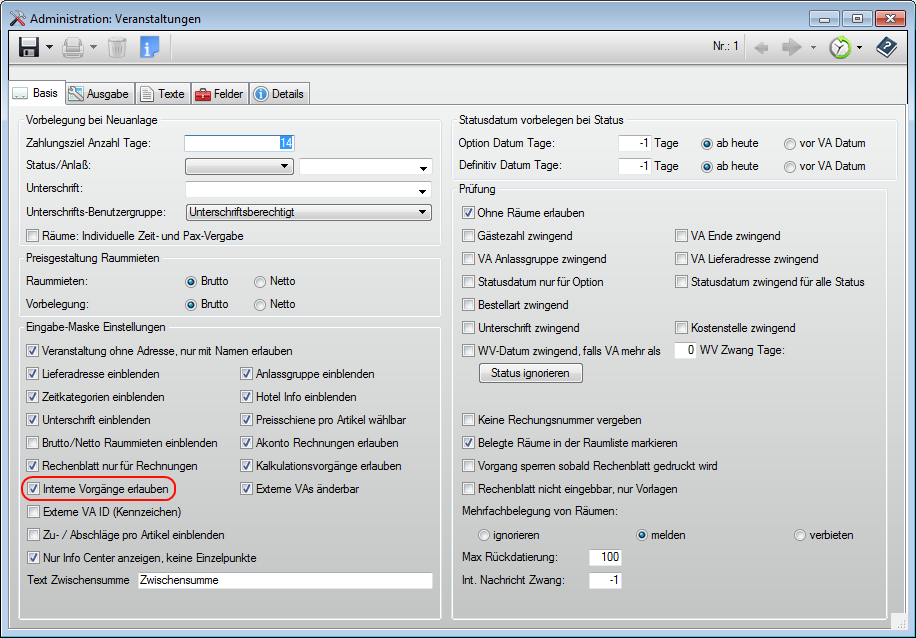Uncheck Interne Vorgänge erlauben
This screenshot has width=916, height=638.
tap(33, 489)
